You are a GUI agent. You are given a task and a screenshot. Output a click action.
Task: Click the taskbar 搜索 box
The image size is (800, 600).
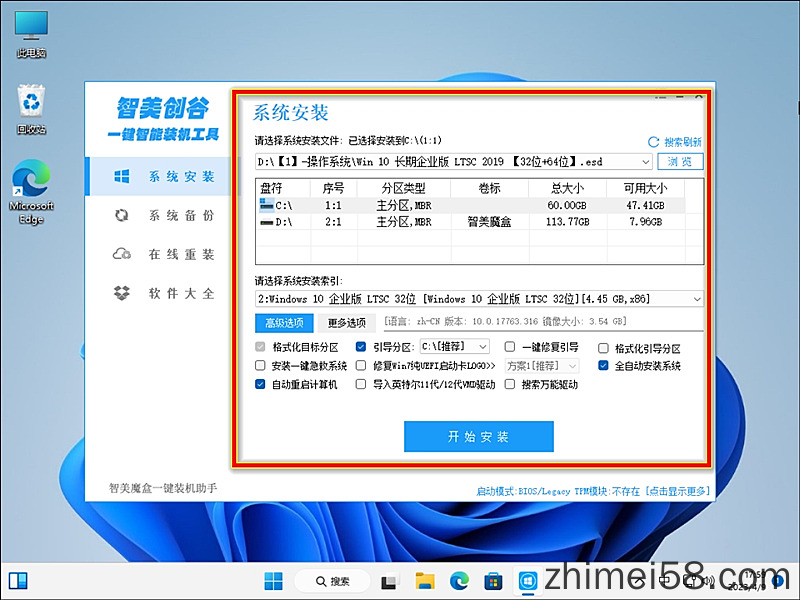332,581
